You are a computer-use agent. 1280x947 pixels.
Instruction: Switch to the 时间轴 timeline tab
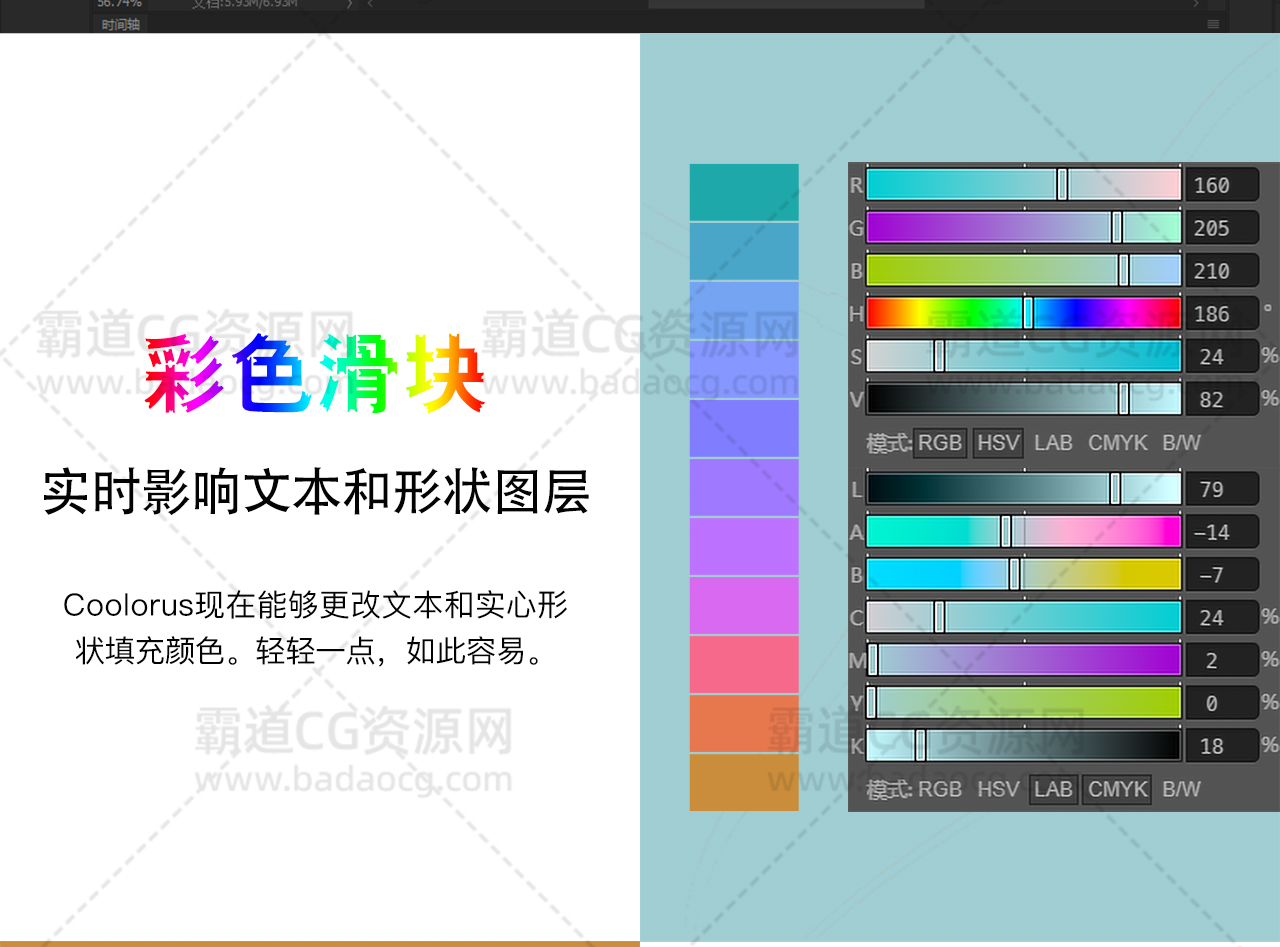(121, 25)
